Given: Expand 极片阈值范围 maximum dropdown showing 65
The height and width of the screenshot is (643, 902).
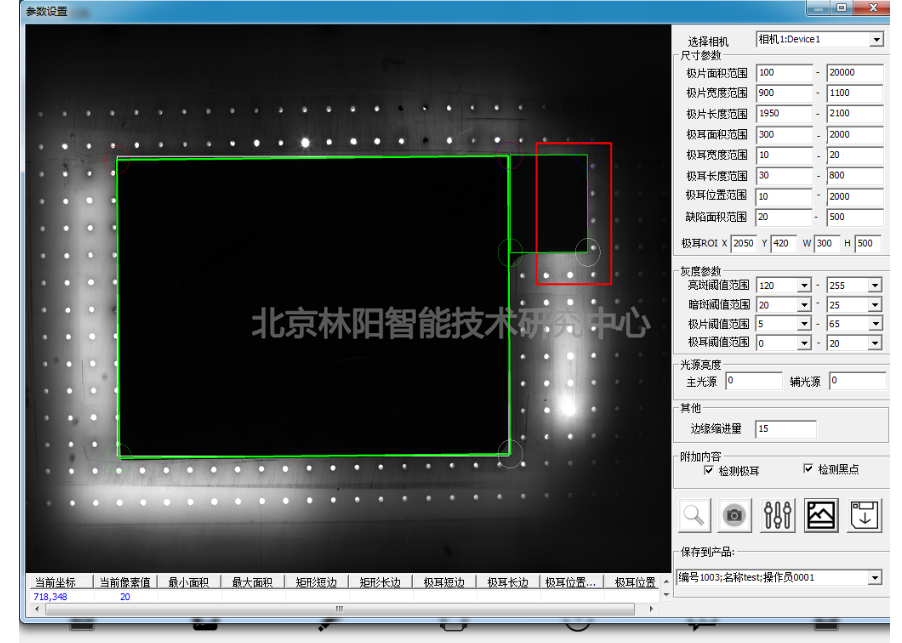Looking at the screenshot, I should click(874, 324).
